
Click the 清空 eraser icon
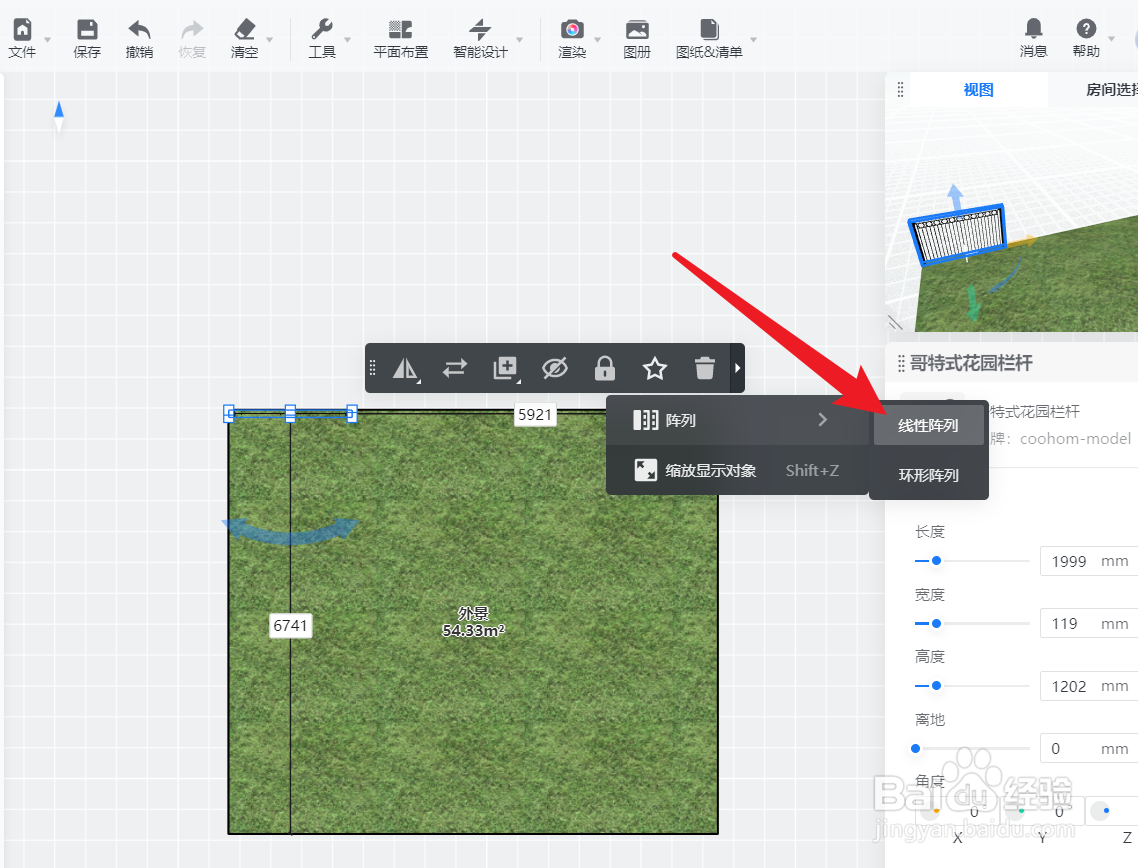coord(245,29)
